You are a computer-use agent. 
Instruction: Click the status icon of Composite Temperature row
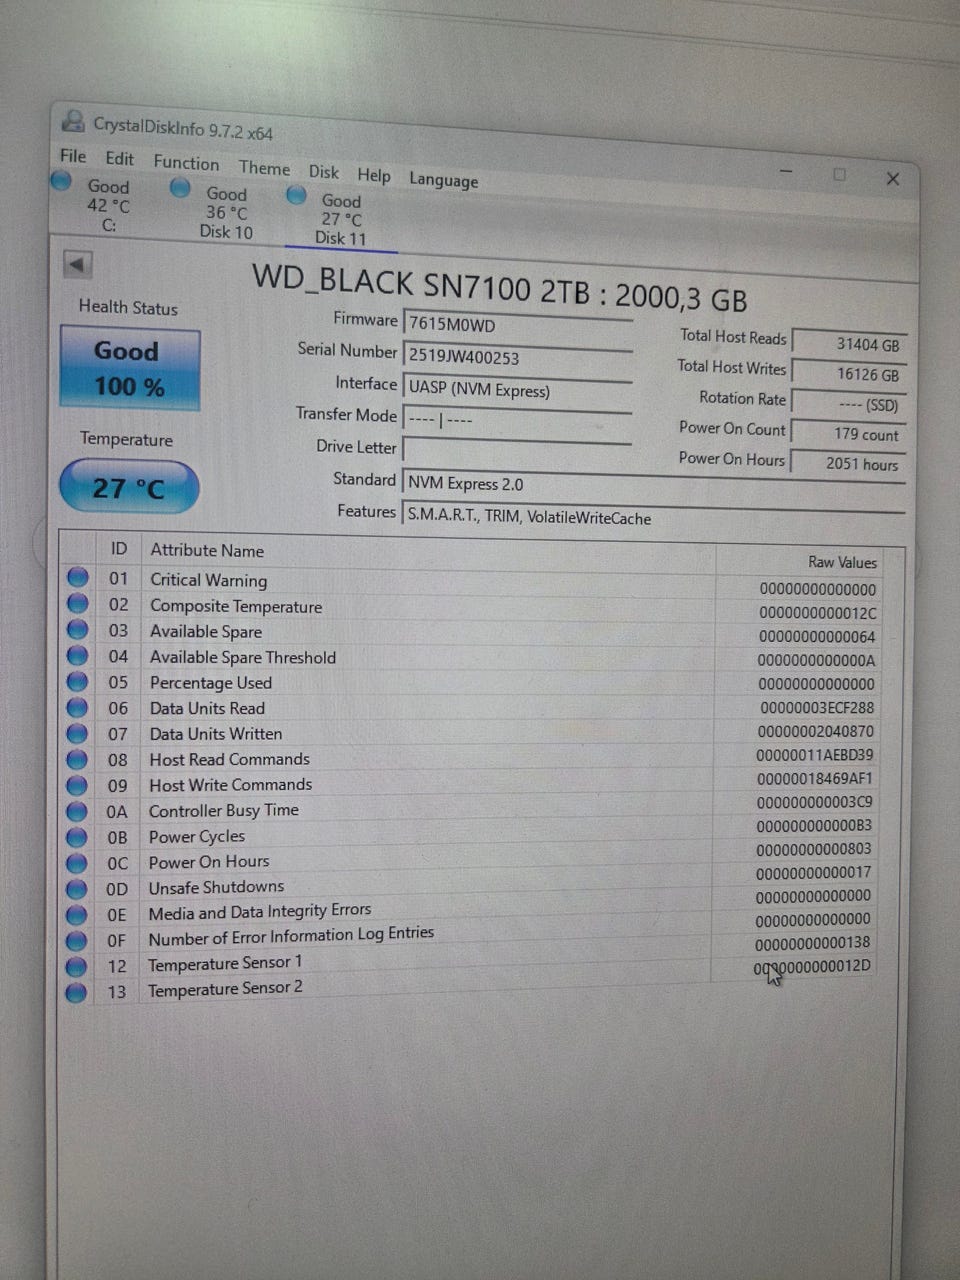77,604
